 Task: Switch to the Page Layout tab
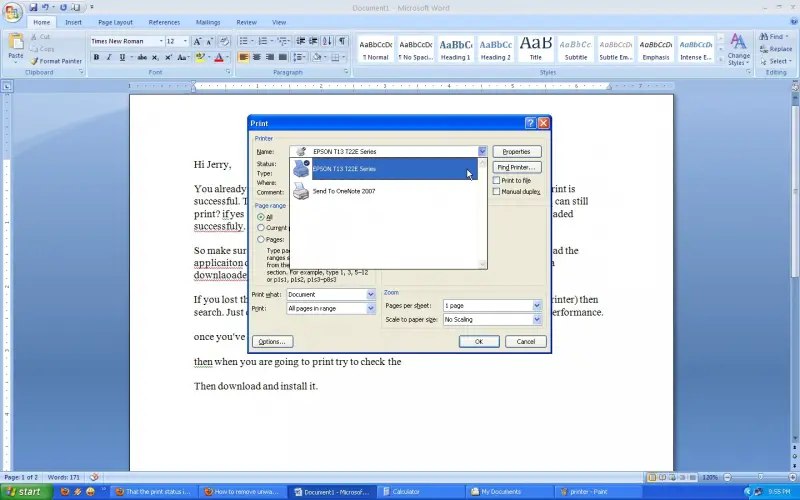tap(115, 22)
